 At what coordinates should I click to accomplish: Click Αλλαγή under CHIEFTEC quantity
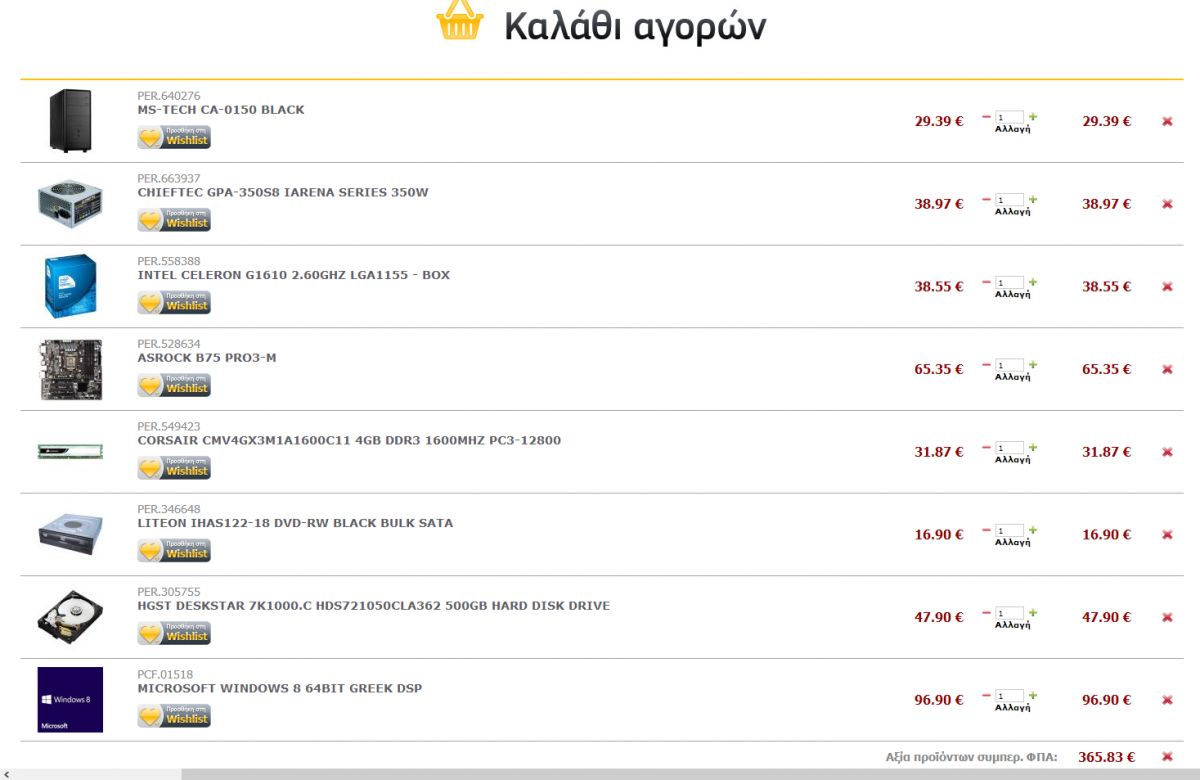pos(1012,212)
